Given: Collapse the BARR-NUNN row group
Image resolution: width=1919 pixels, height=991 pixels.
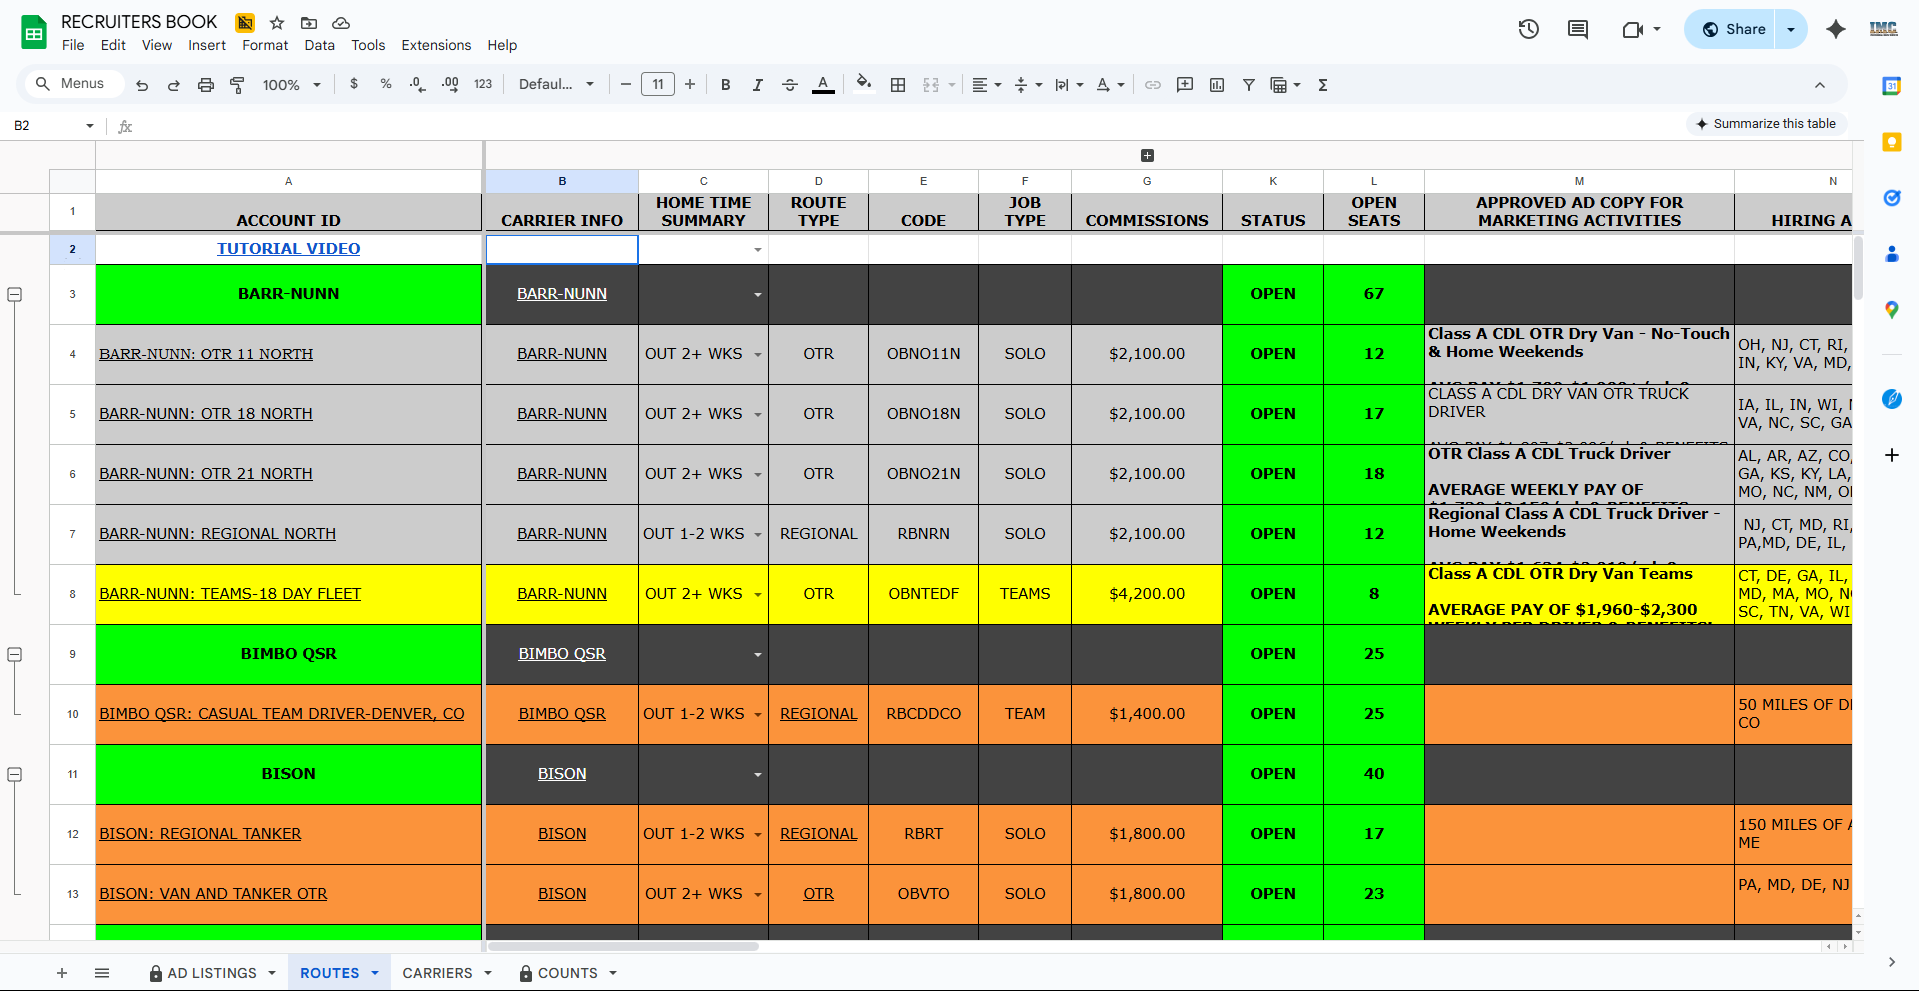Looking at the screenshot, I should 15,294.
